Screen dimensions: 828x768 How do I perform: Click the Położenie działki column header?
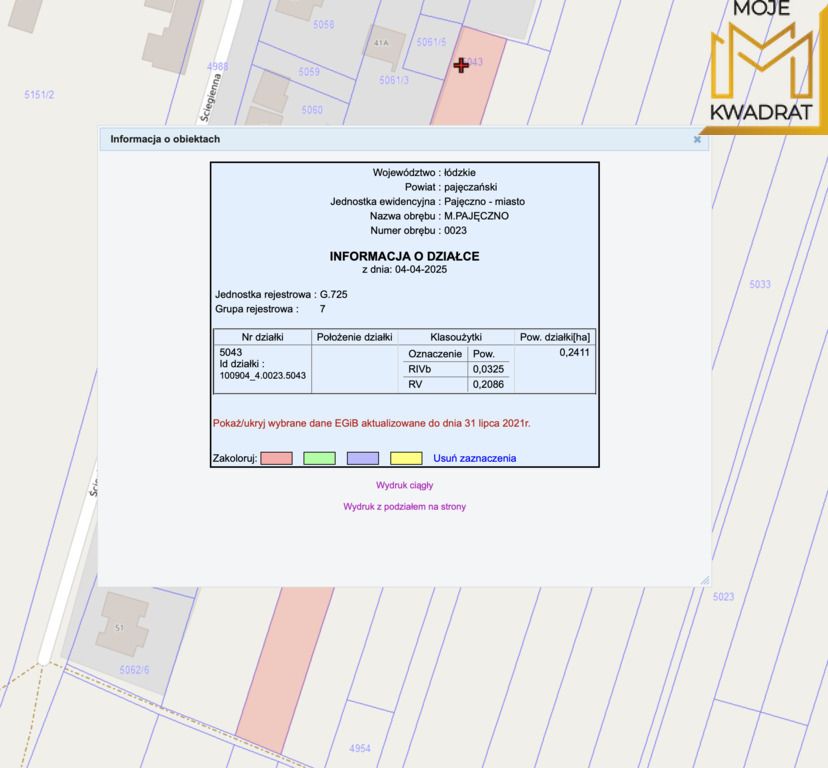[354, 337]
